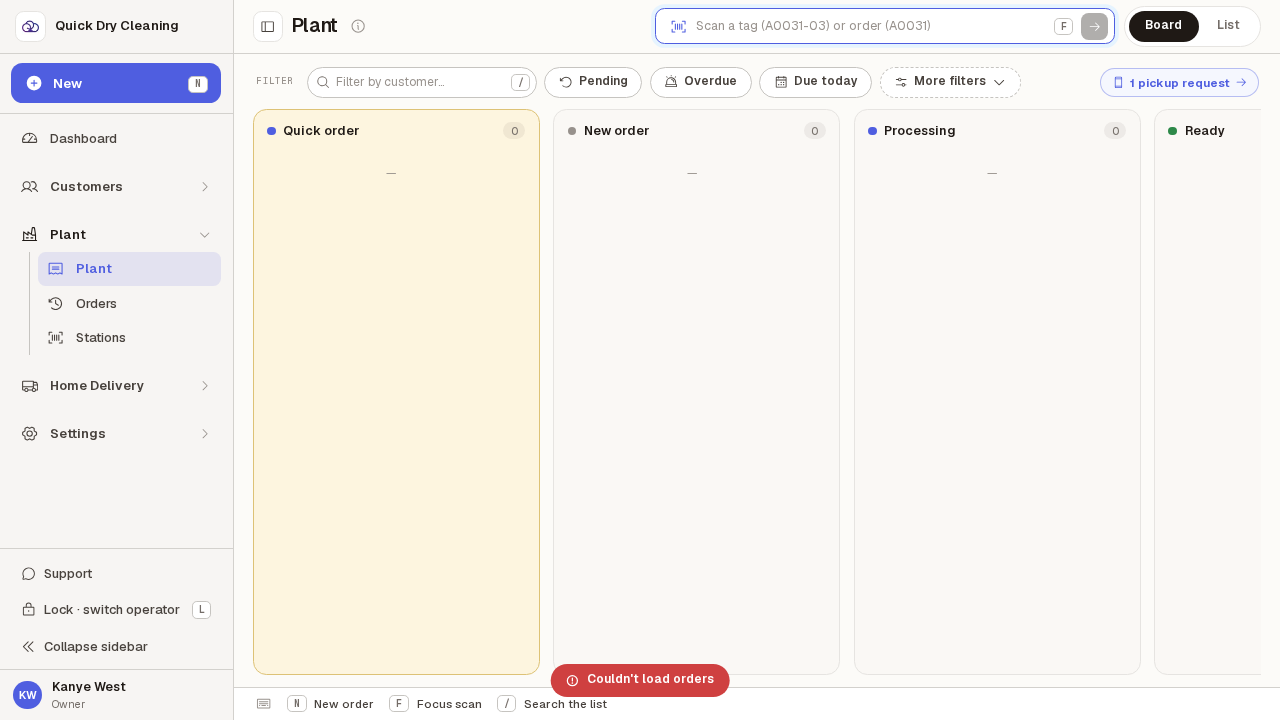The height and width of the screenshot is (720, 1280).
Task: Open the Dashboard page
Action: coord(116,138)
